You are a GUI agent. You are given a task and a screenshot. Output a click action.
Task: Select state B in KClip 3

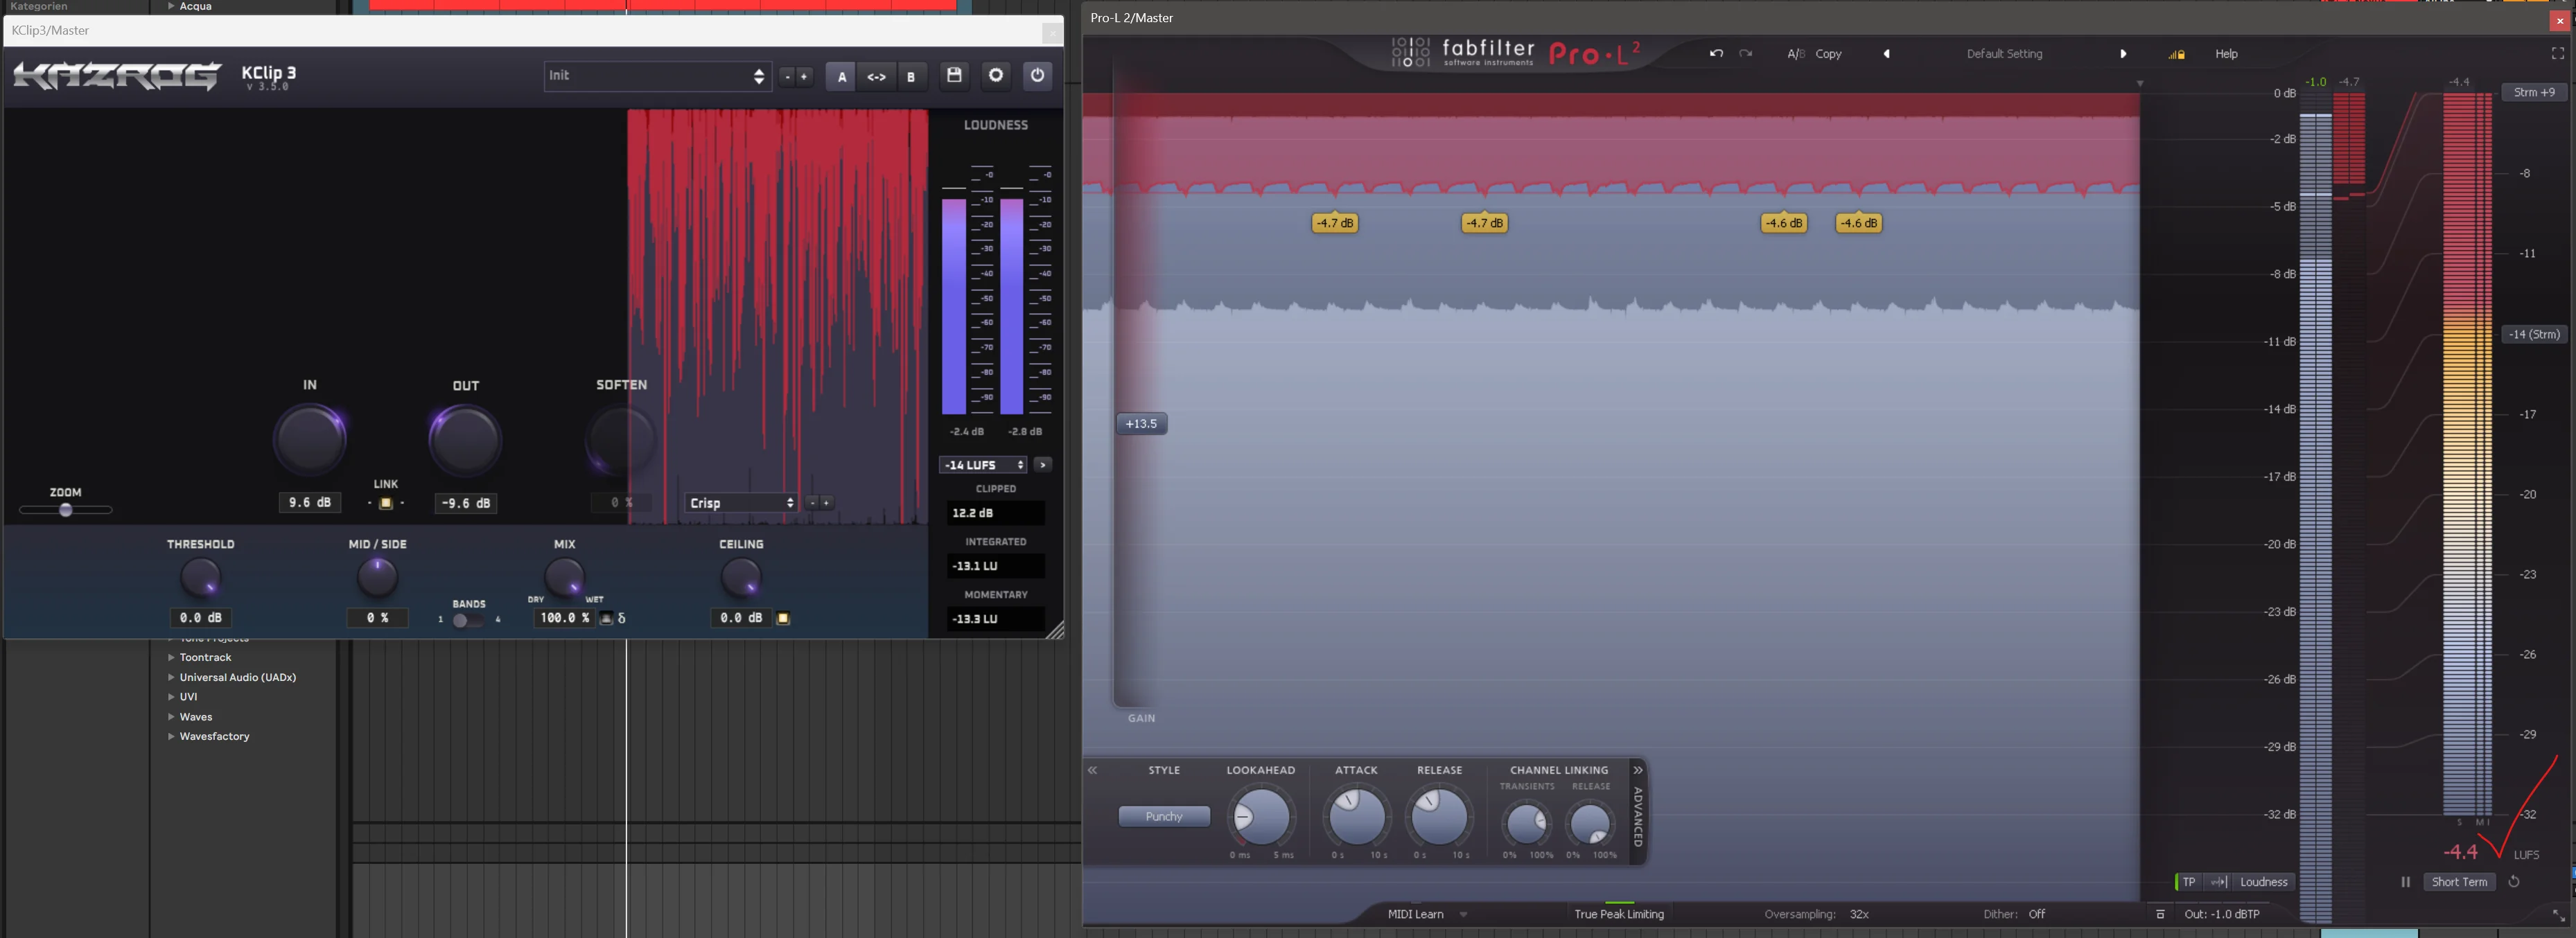pos(910,76)
